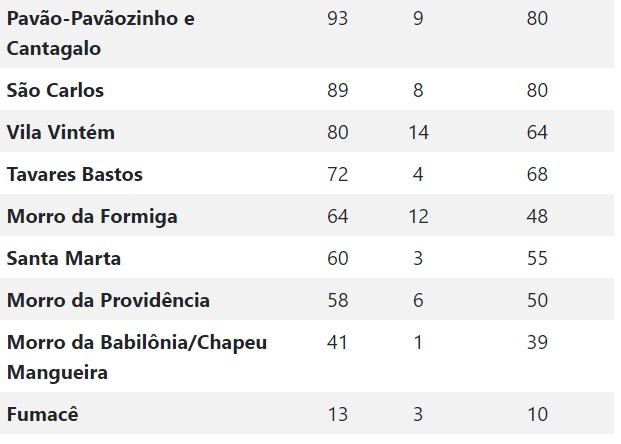Click the value 72 in Tavares Bastos row
This screenshot has height=444, width=621.
(x=337, y=174)
